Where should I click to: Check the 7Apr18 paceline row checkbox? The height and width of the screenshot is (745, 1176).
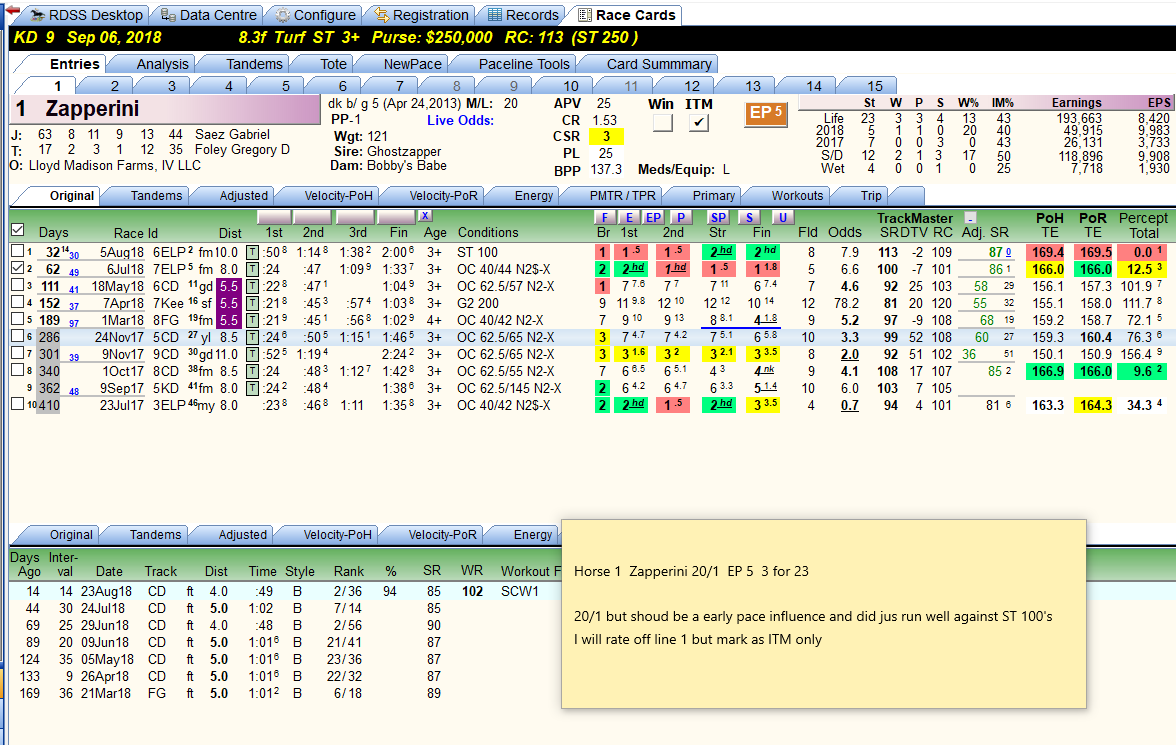click(18, 302)
